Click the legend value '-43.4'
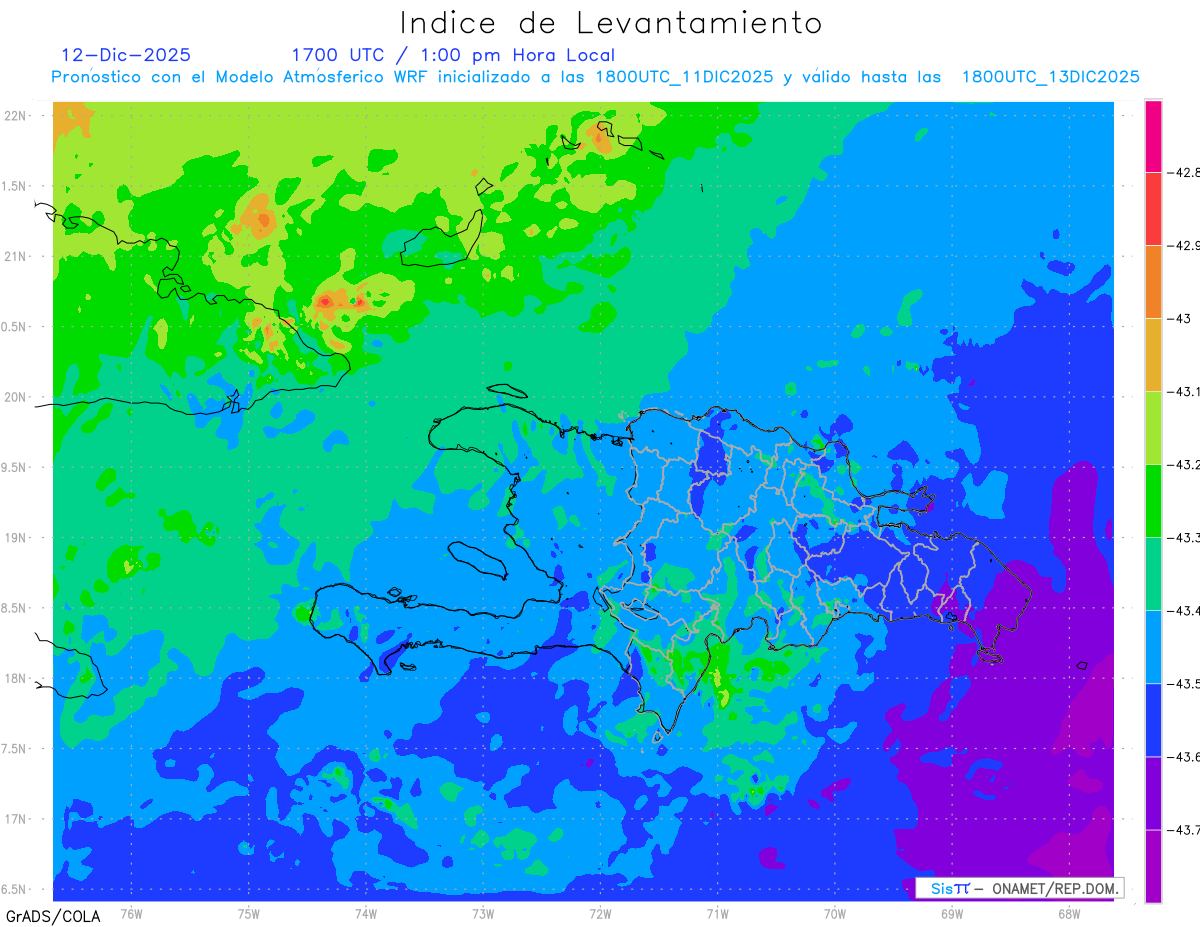 (1183, 610)
